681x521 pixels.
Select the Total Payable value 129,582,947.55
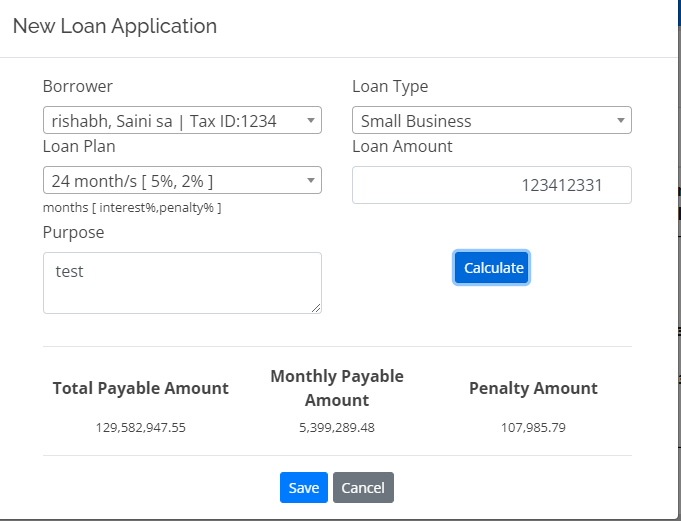tap(141, 428)
